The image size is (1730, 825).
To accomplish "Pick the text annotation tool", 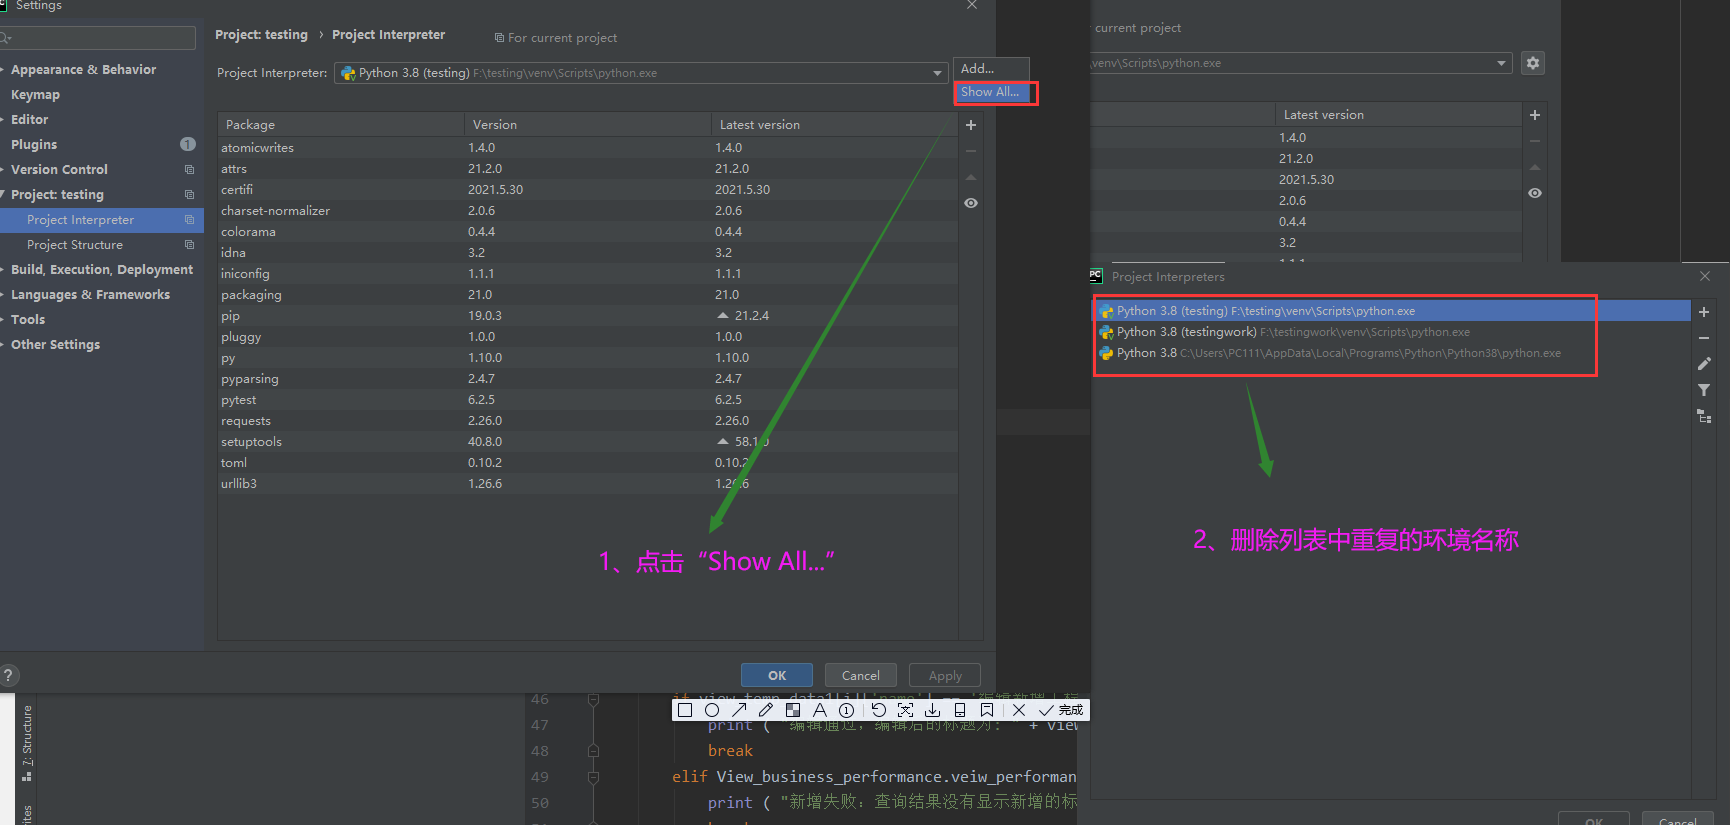I will click(820, 710).
